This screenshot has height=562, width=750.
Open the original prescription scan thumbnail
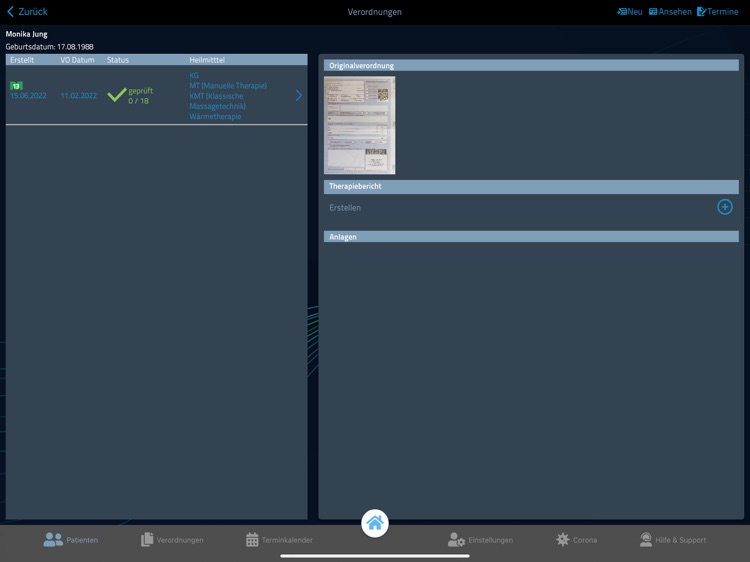(360, 125)
